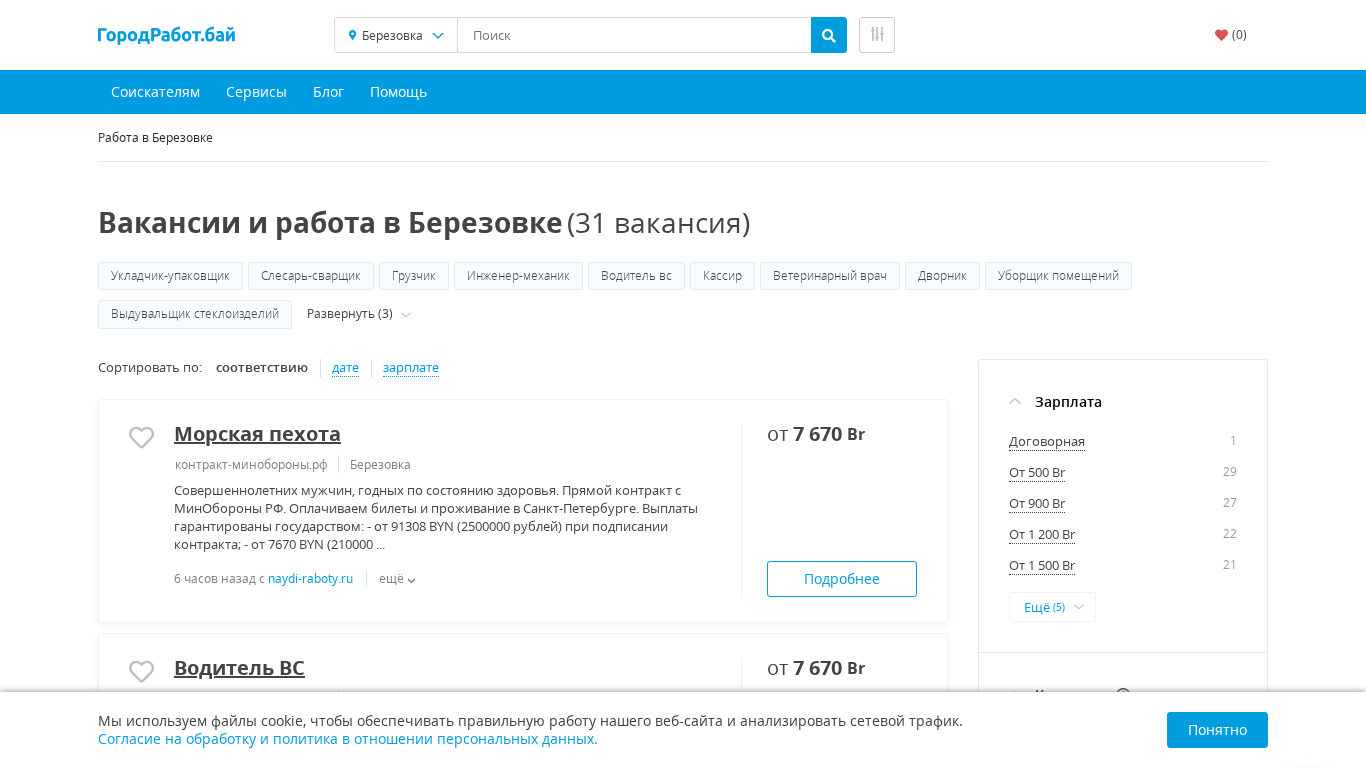Screen dimensions: 1366x768
Task: Filter by tag Выдувальщик стеклоизделий
Action: point(195,314)
